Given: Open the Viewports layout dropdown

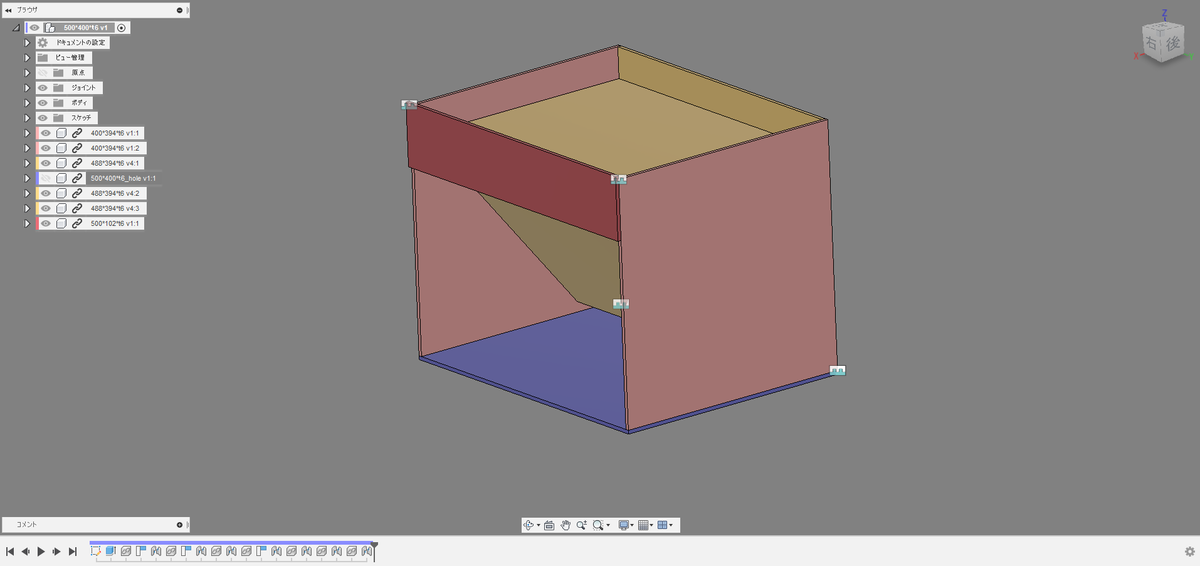Looking at the screenshot, I should pos(665,525).
